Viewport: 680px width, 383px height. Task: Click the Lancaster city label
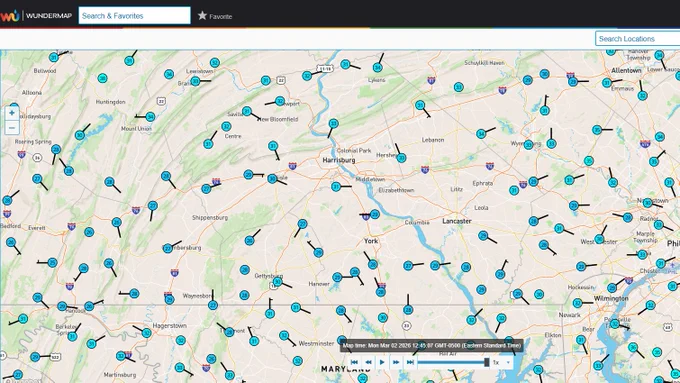pos(457,221)
